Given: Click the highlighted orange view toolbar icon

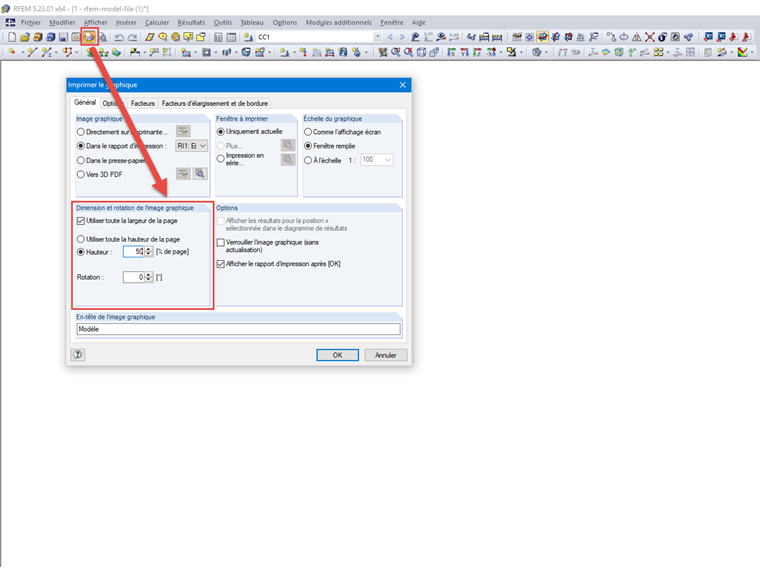Looking at the screenshot, I should tap(542, 37).
